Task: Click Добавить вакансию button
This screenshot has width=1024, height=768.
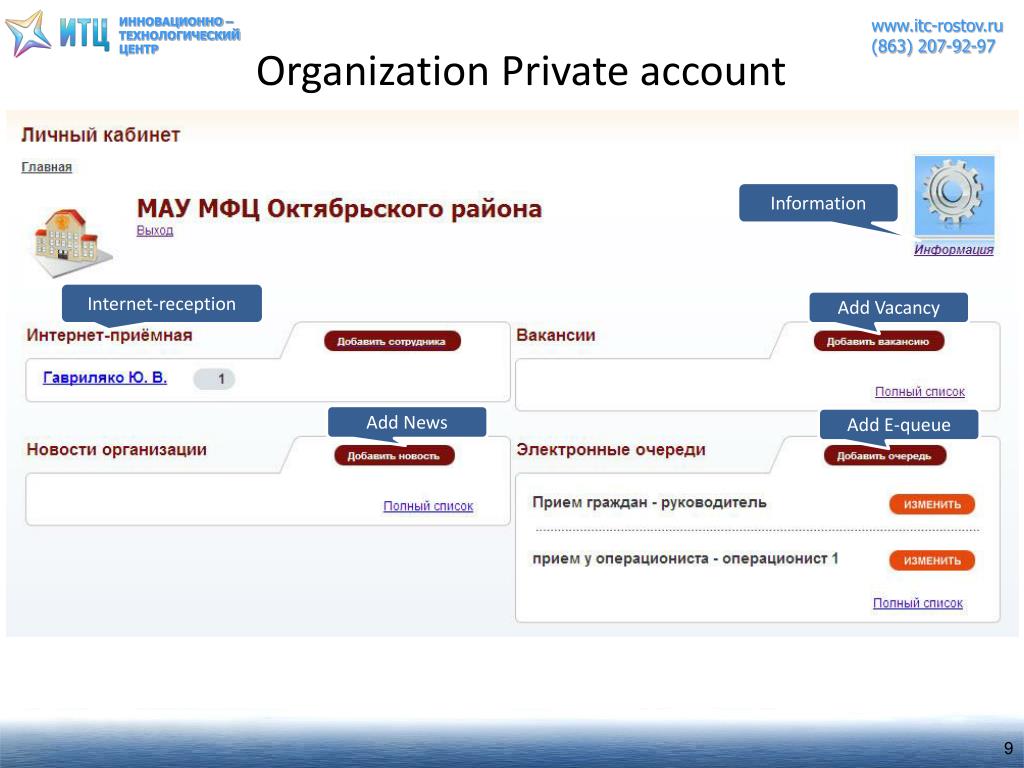Action: tap(878, 341)
